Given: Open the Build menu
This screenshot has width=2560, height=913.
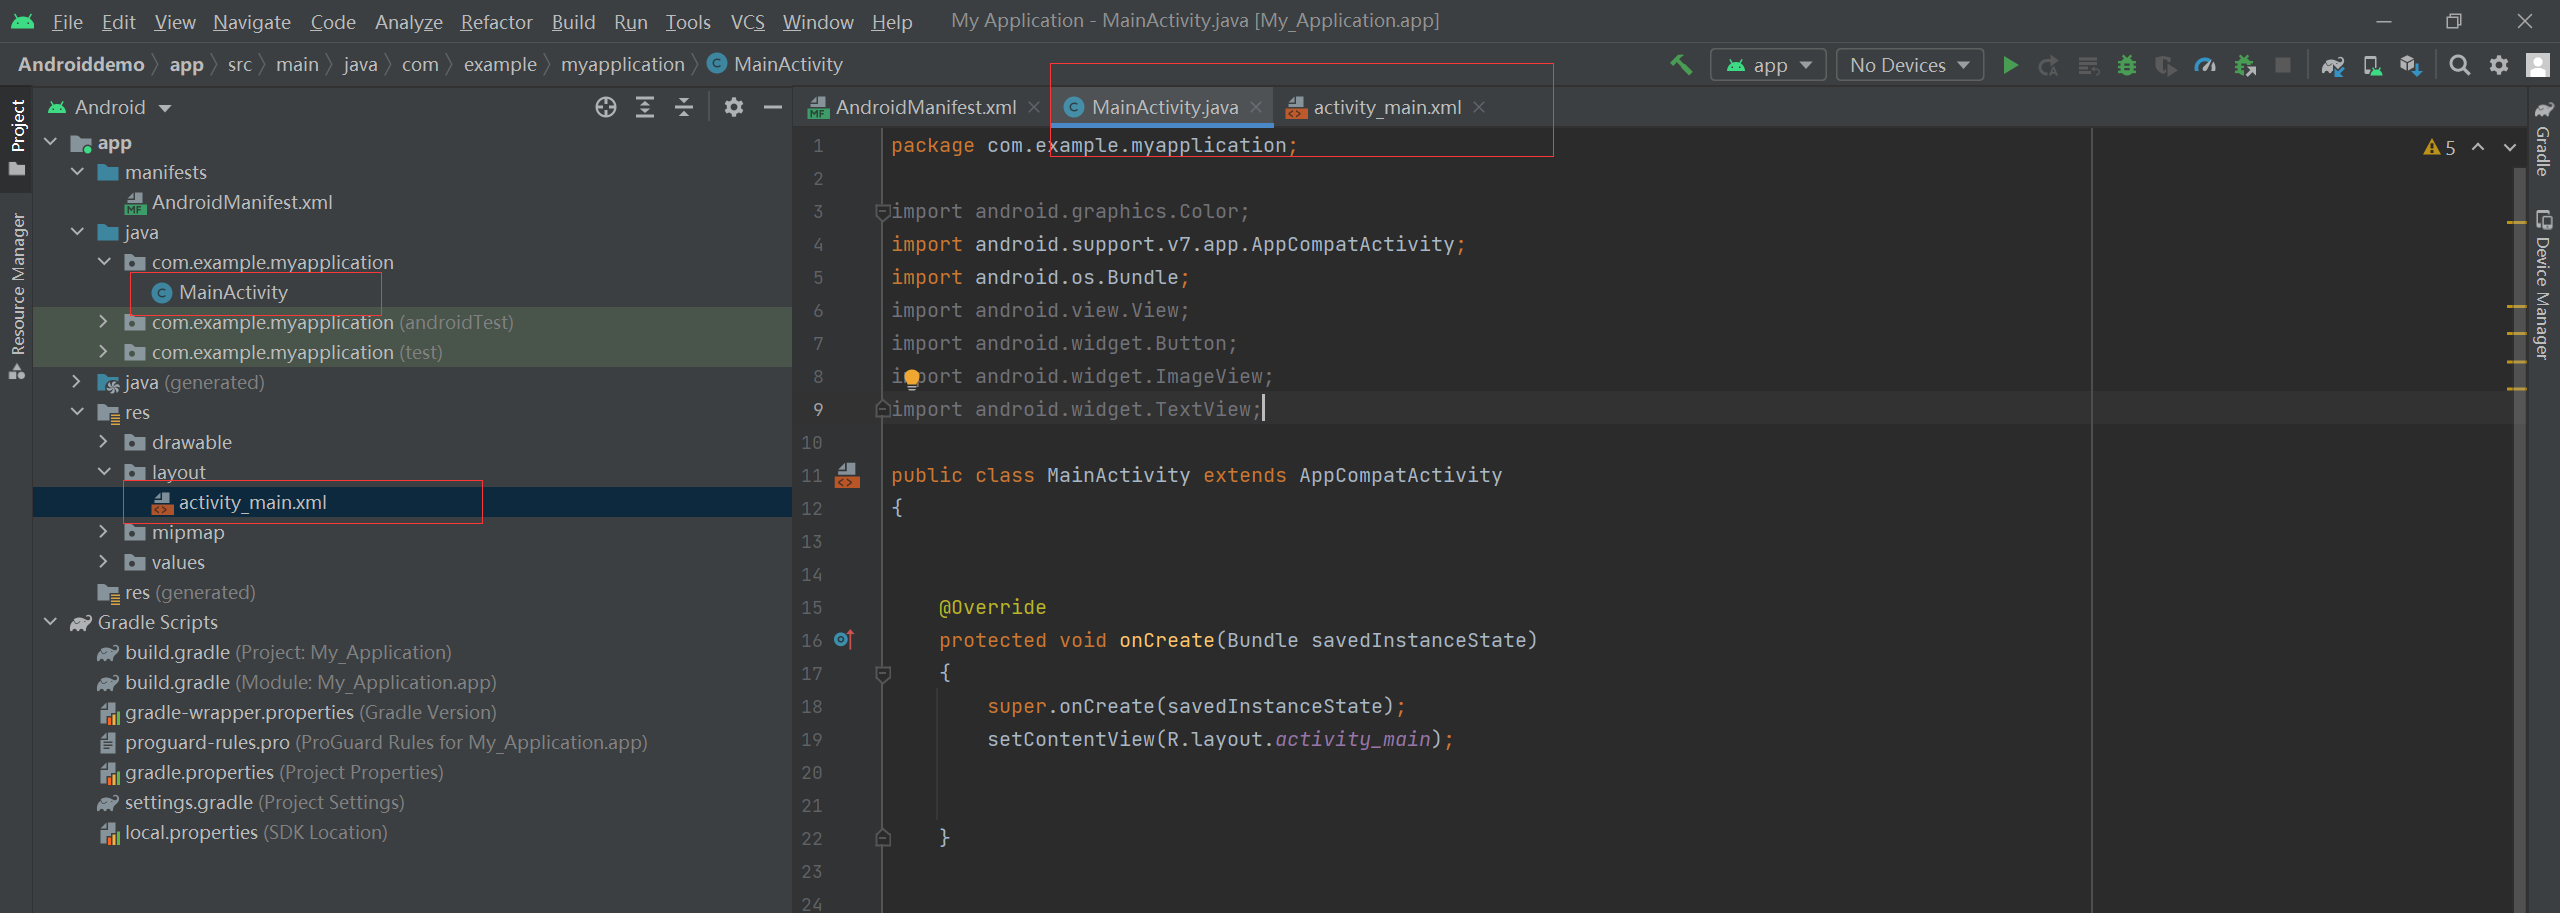Looking at the screenshot, I should tap(573, 21).
